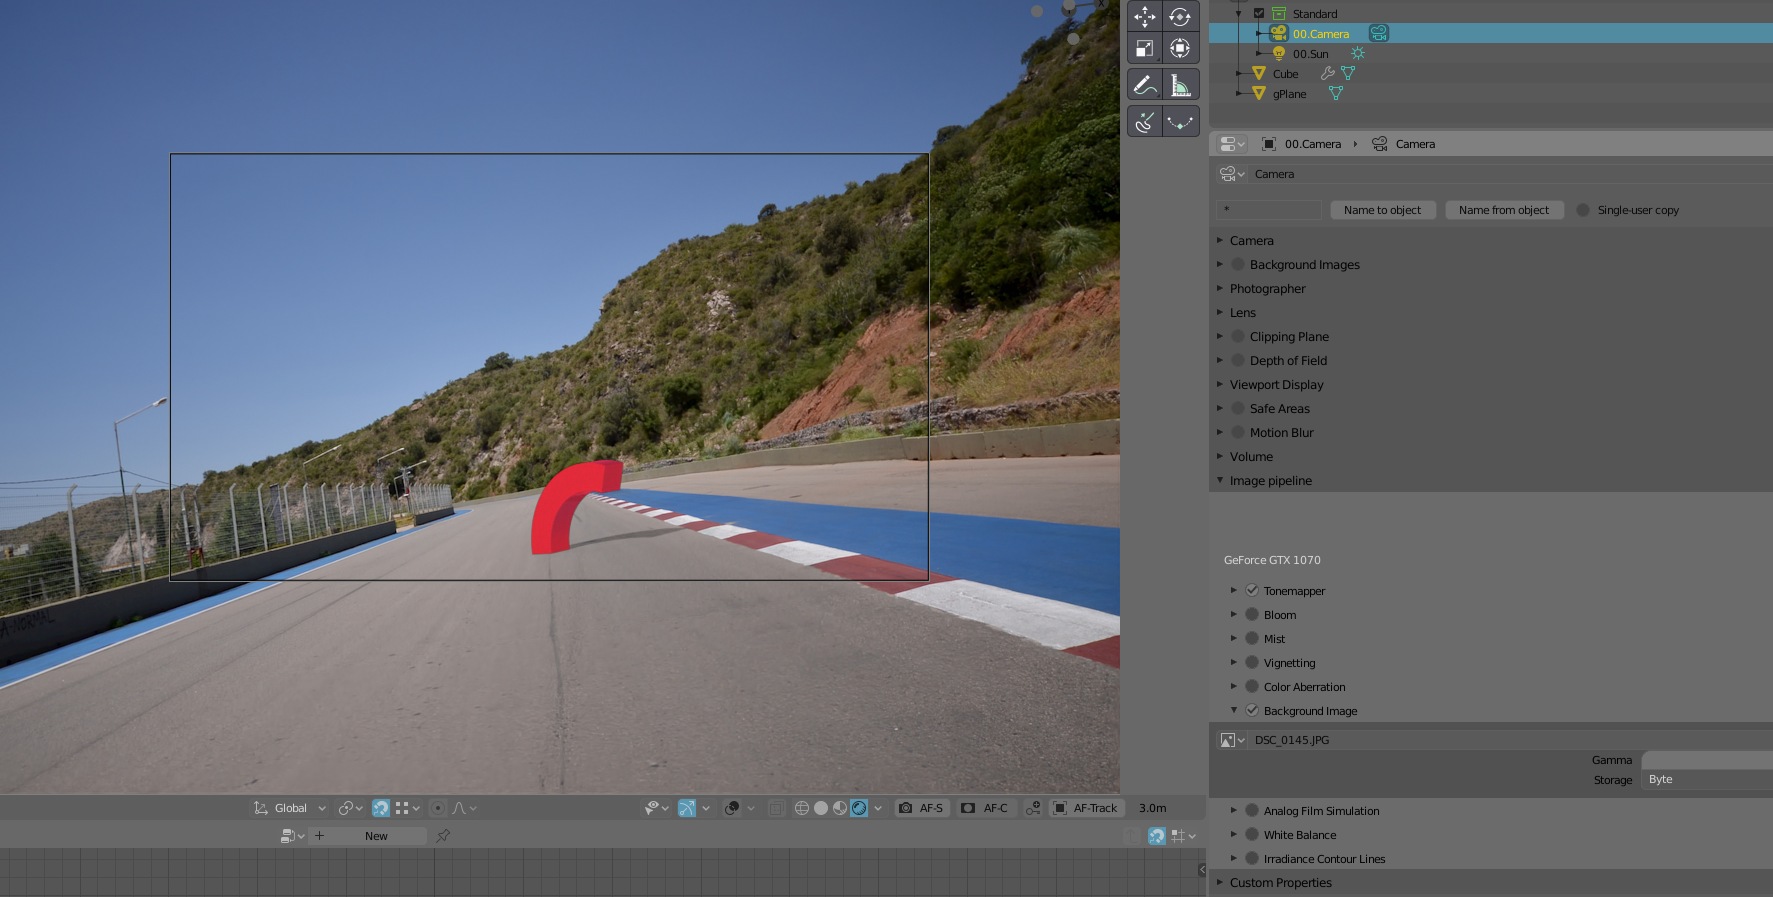
Task: Select the Rotate tool
Action: [x=1180, y=17]
